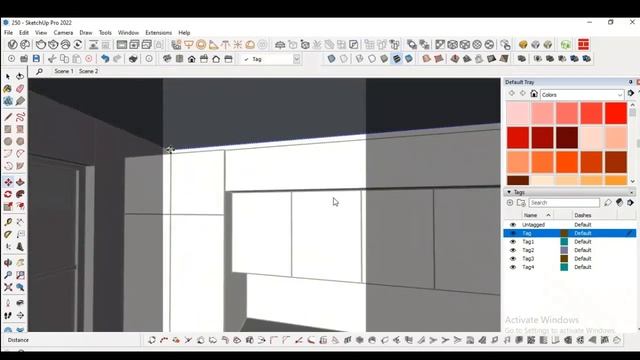Viewport: 640px width, 360px height.
Task: Select the Follow Me tool
Action: (20, 194)
